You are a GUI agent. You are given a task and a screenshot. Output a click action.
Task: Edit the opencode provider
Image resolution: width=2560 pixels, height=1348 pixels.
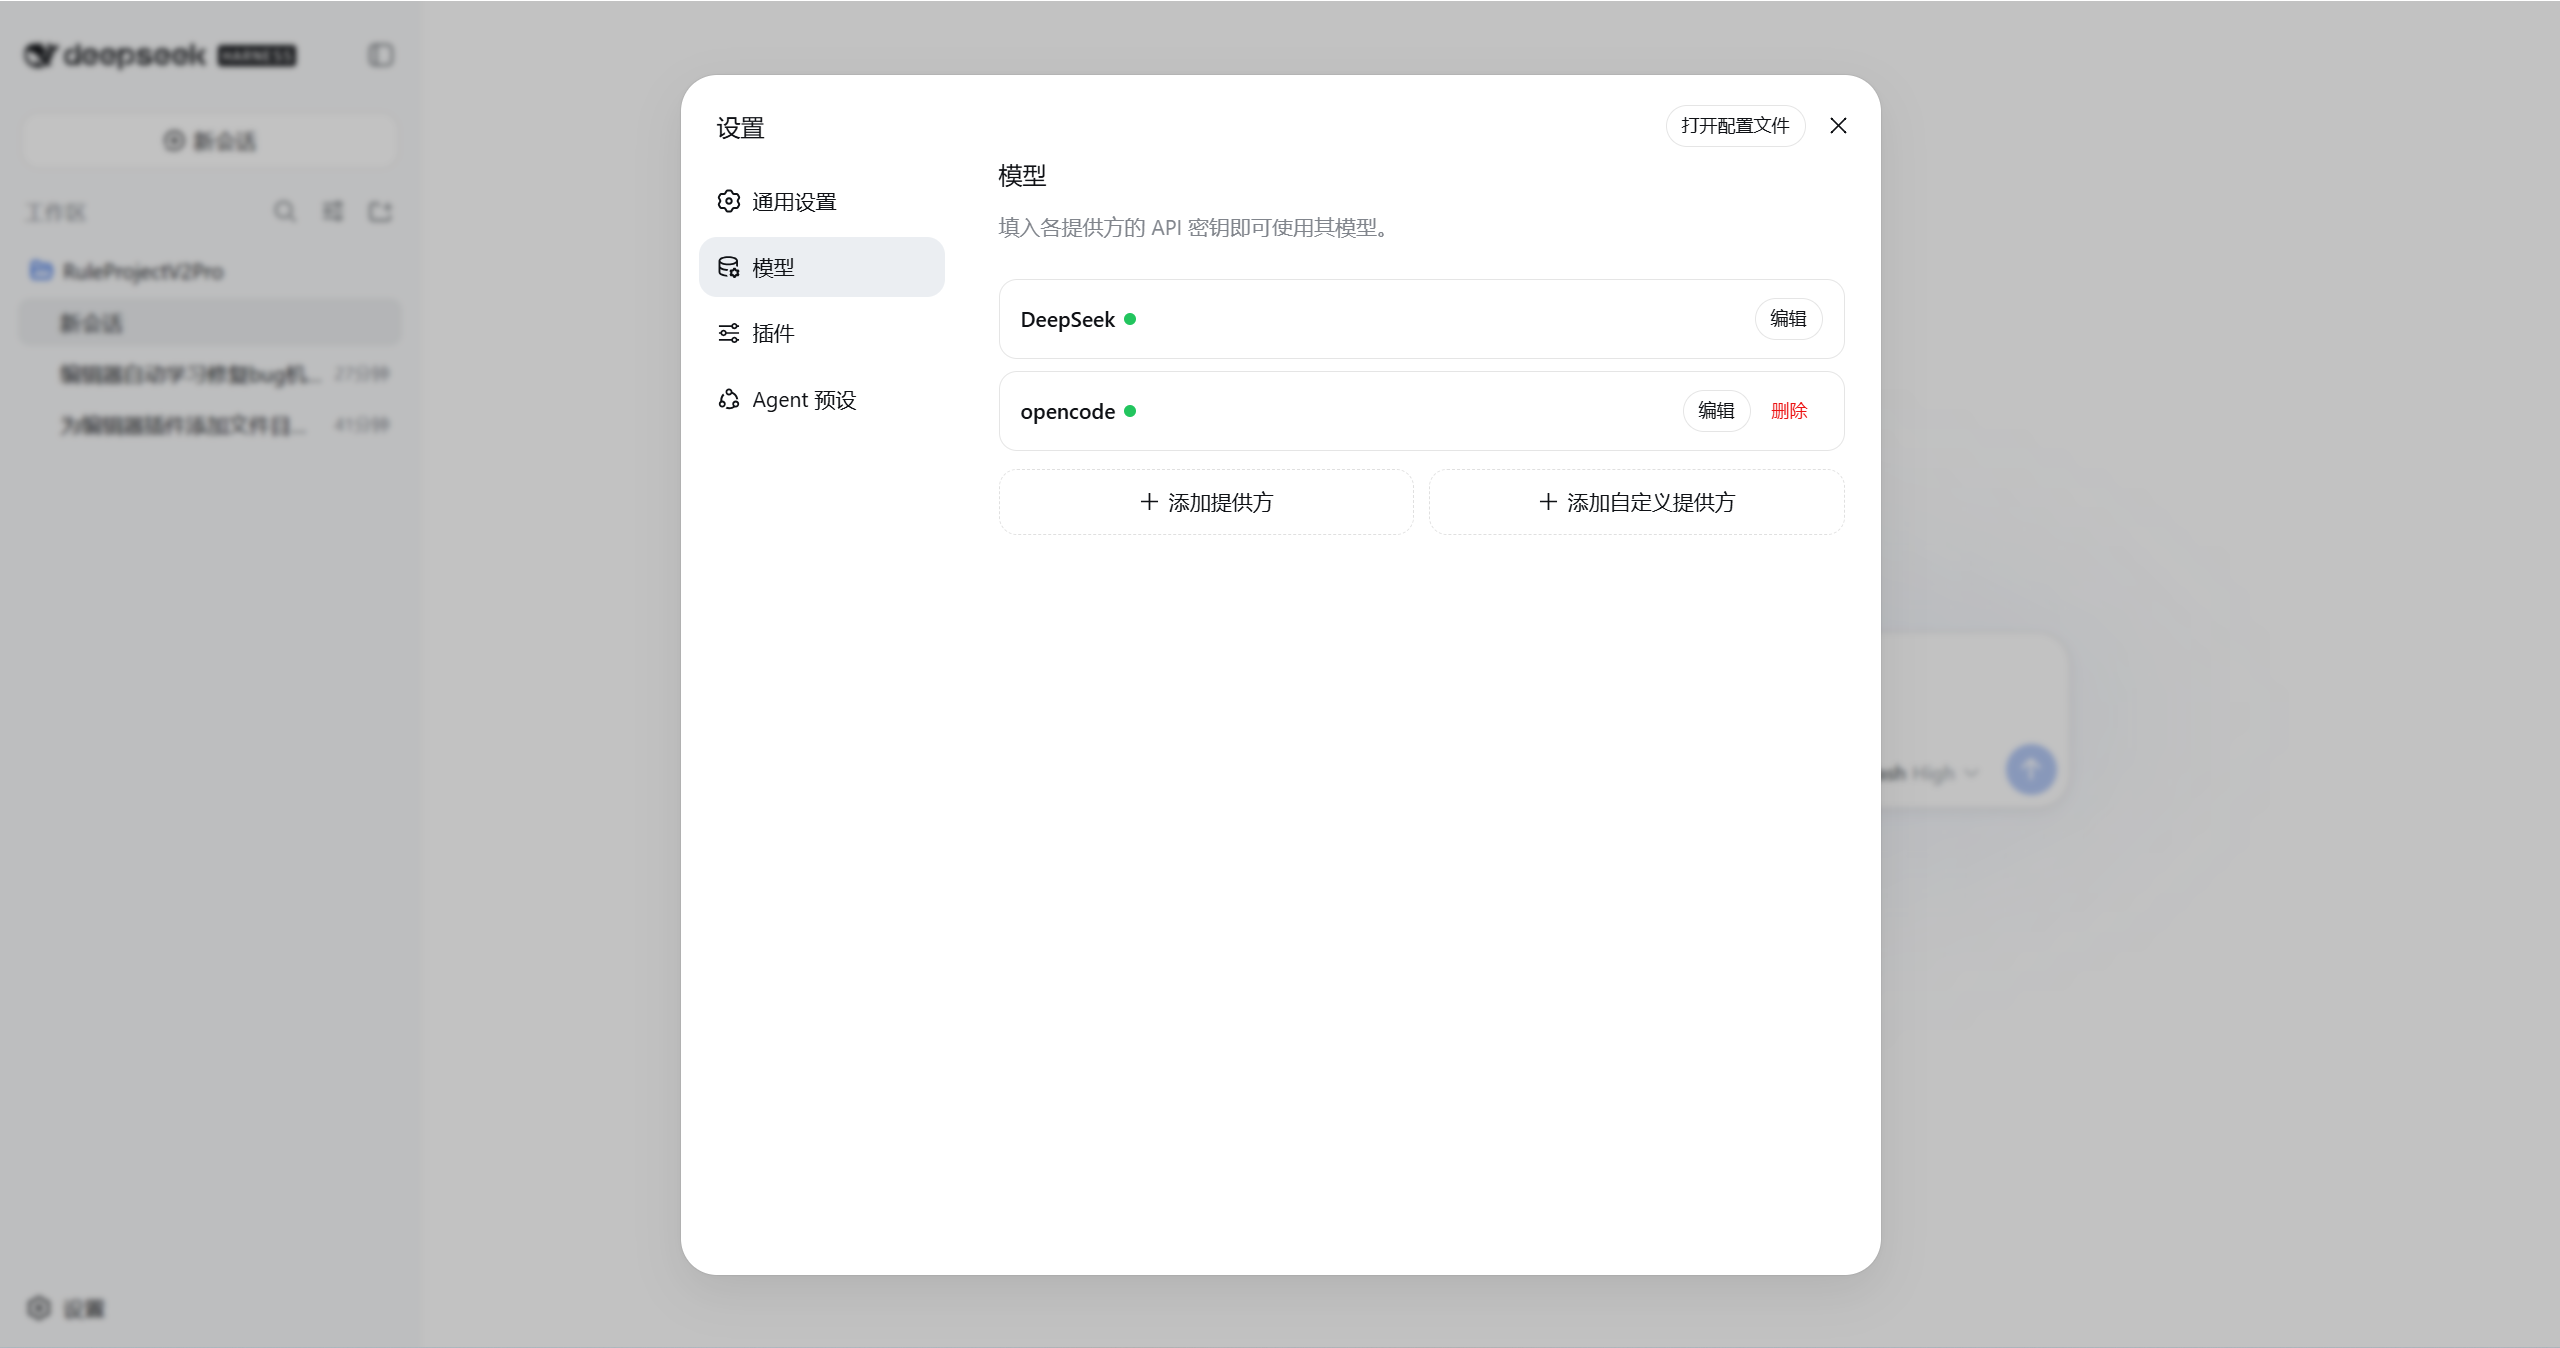click(1716, 411)
